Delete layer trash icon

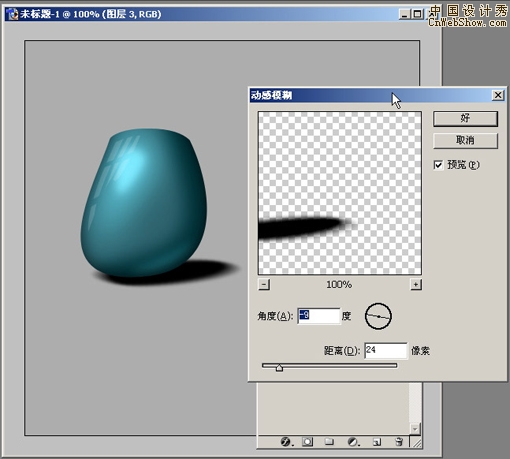tap(399, 442)
